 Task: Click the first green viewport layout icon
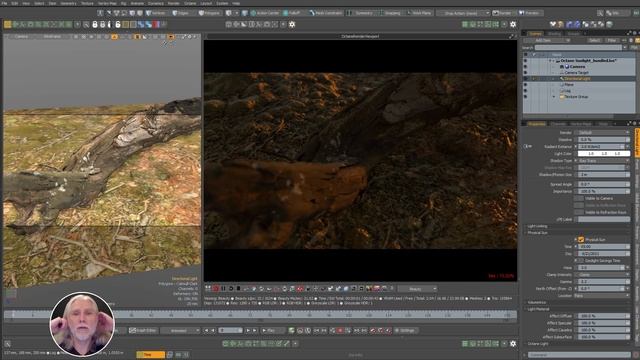pos(465,24)
